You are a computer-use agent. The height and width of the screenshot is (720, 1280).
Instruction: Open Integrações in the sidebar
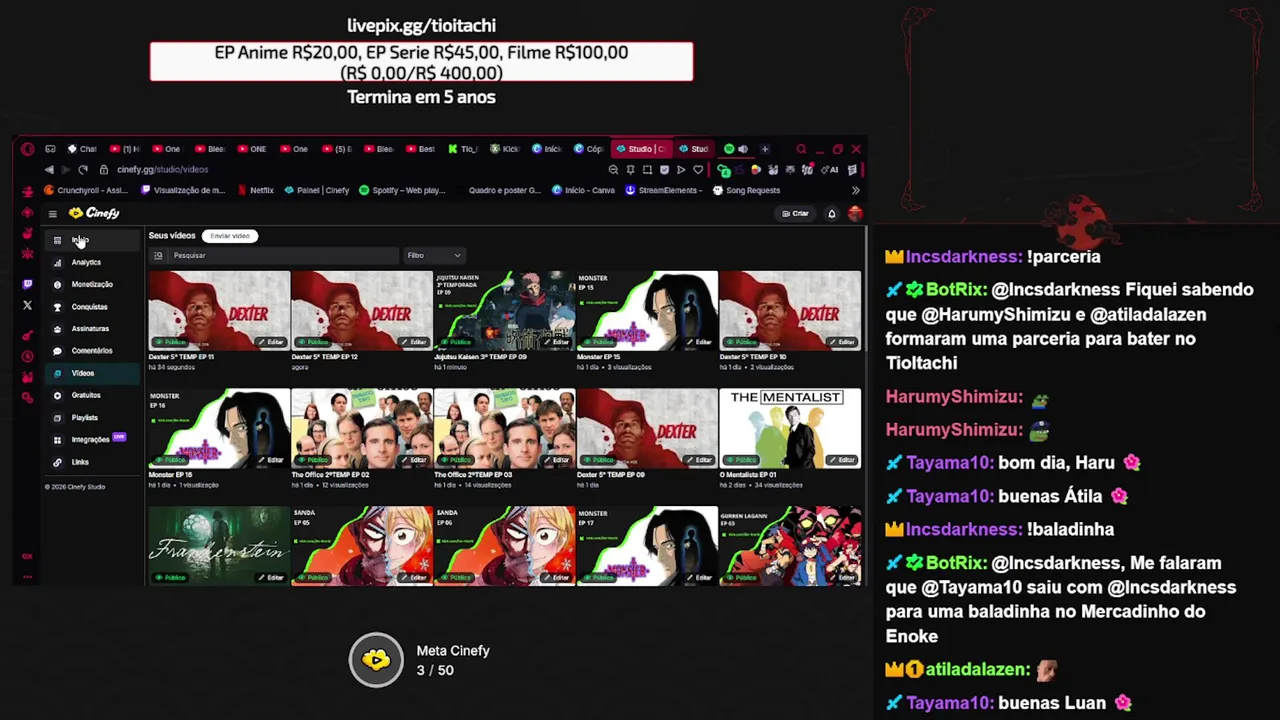[90, 440]
